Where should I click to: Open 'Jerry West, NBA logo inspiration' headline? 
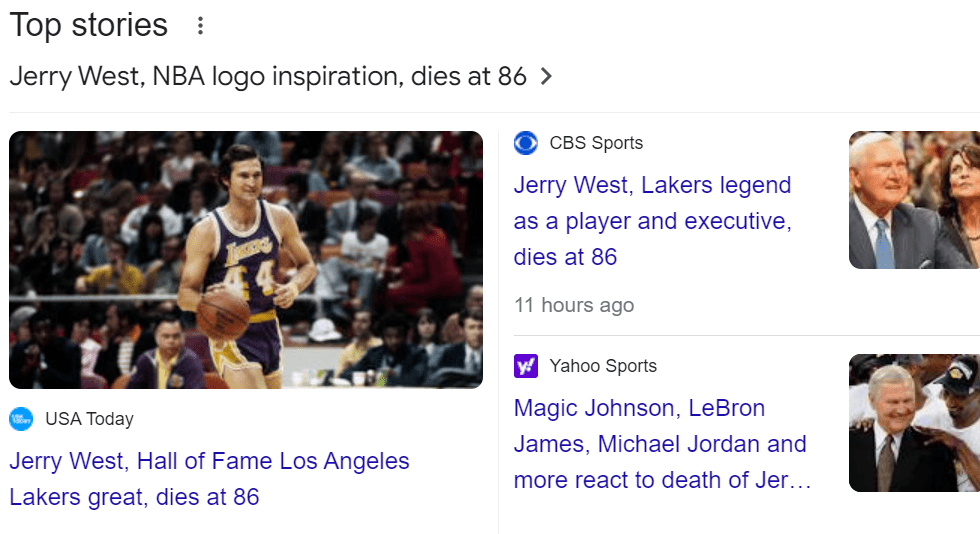tap(267, 76)
